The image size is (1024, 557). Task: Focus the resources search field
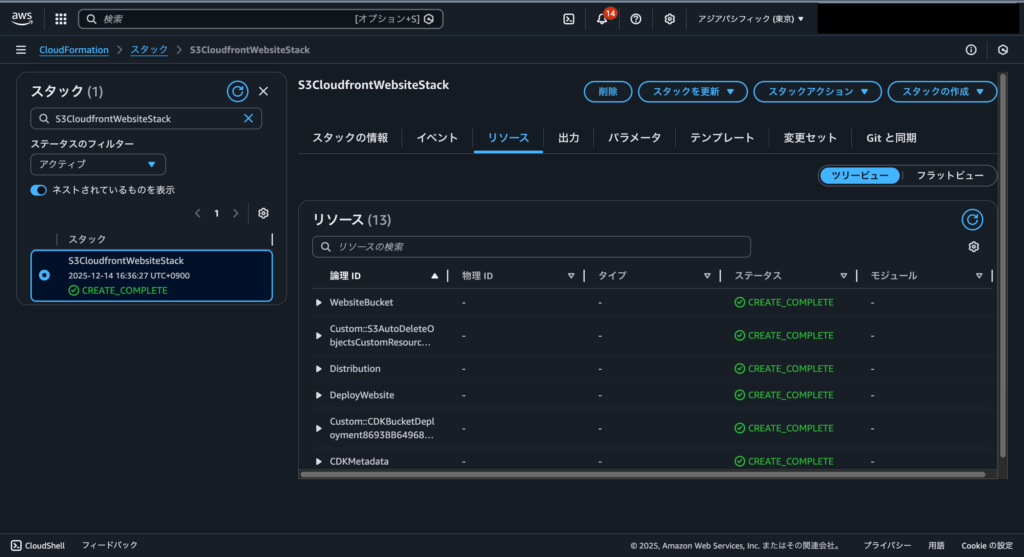pos(531,247)
